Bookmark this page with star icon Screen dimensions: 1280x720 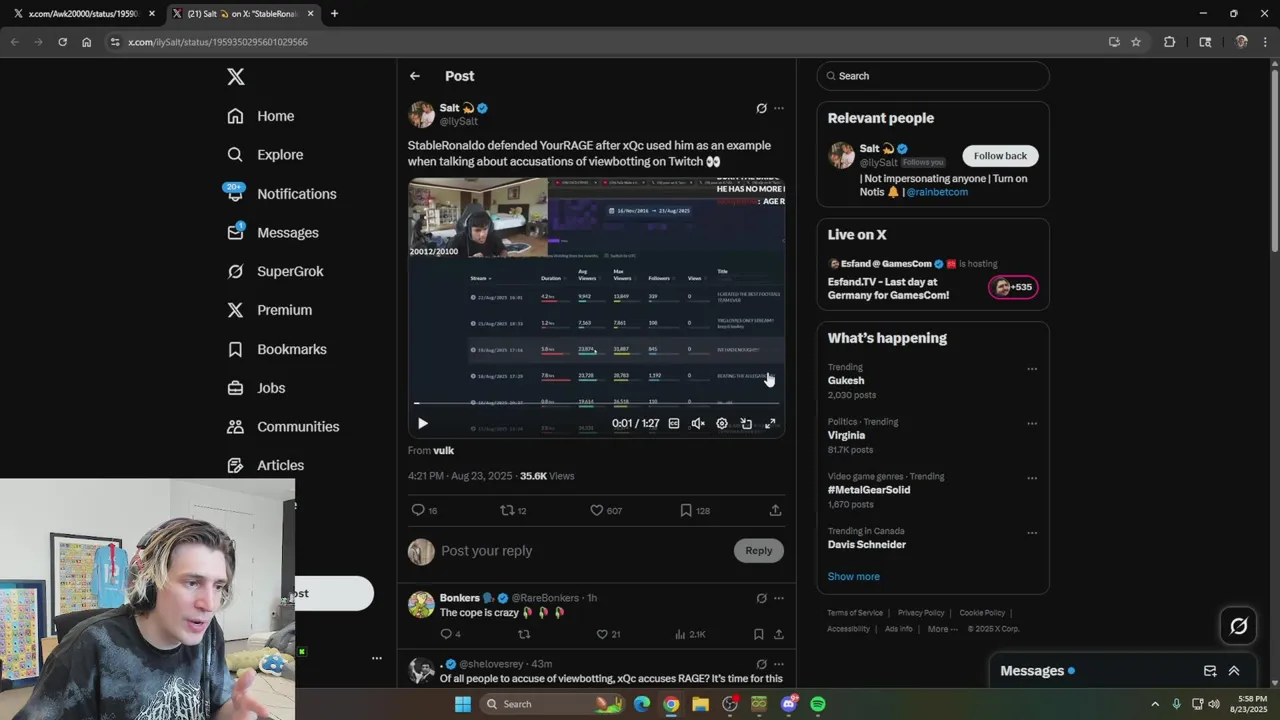(1136, 42)
